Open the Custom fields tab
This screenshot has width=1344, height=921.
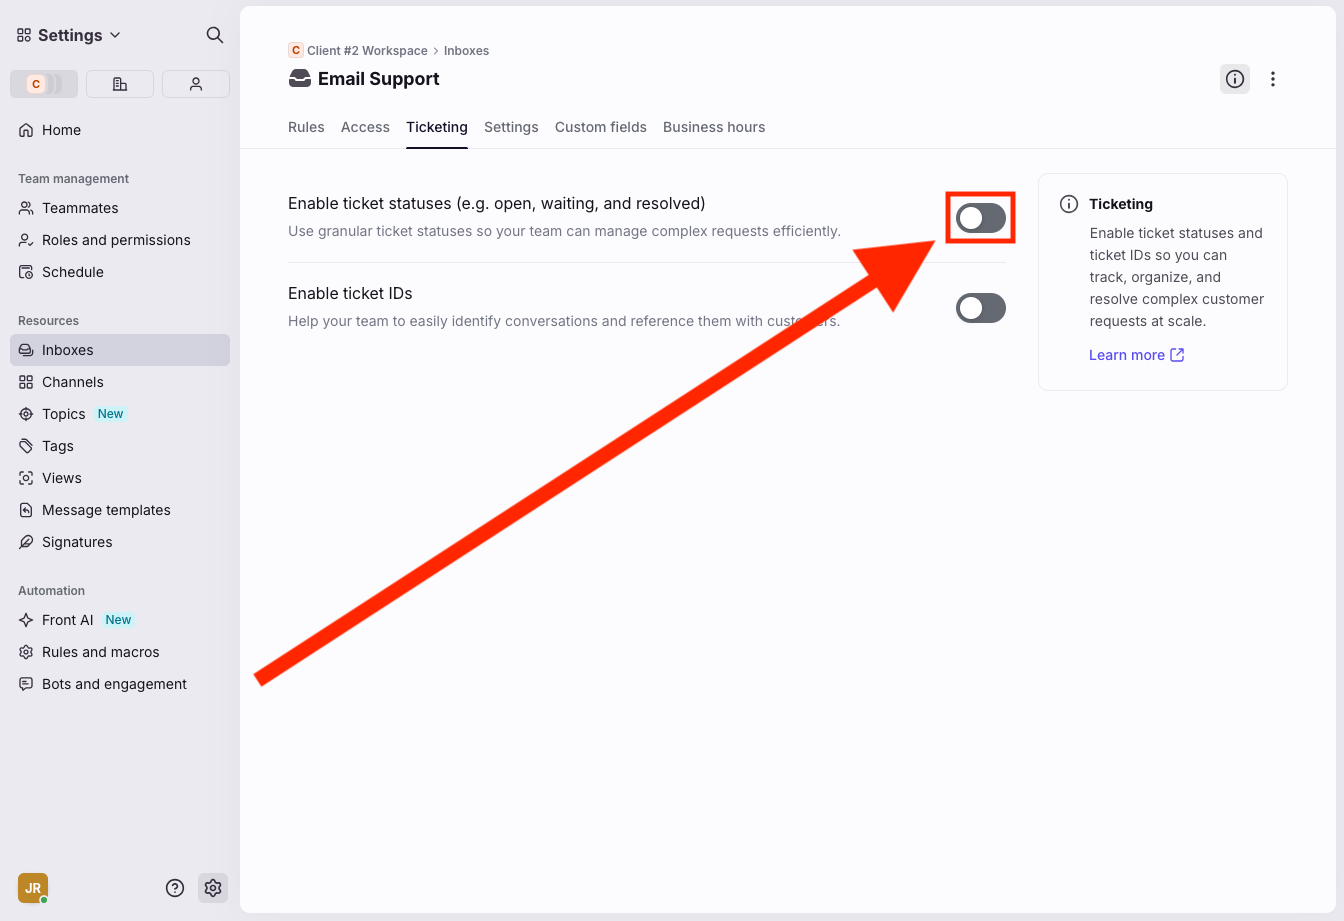coord(600,127)
